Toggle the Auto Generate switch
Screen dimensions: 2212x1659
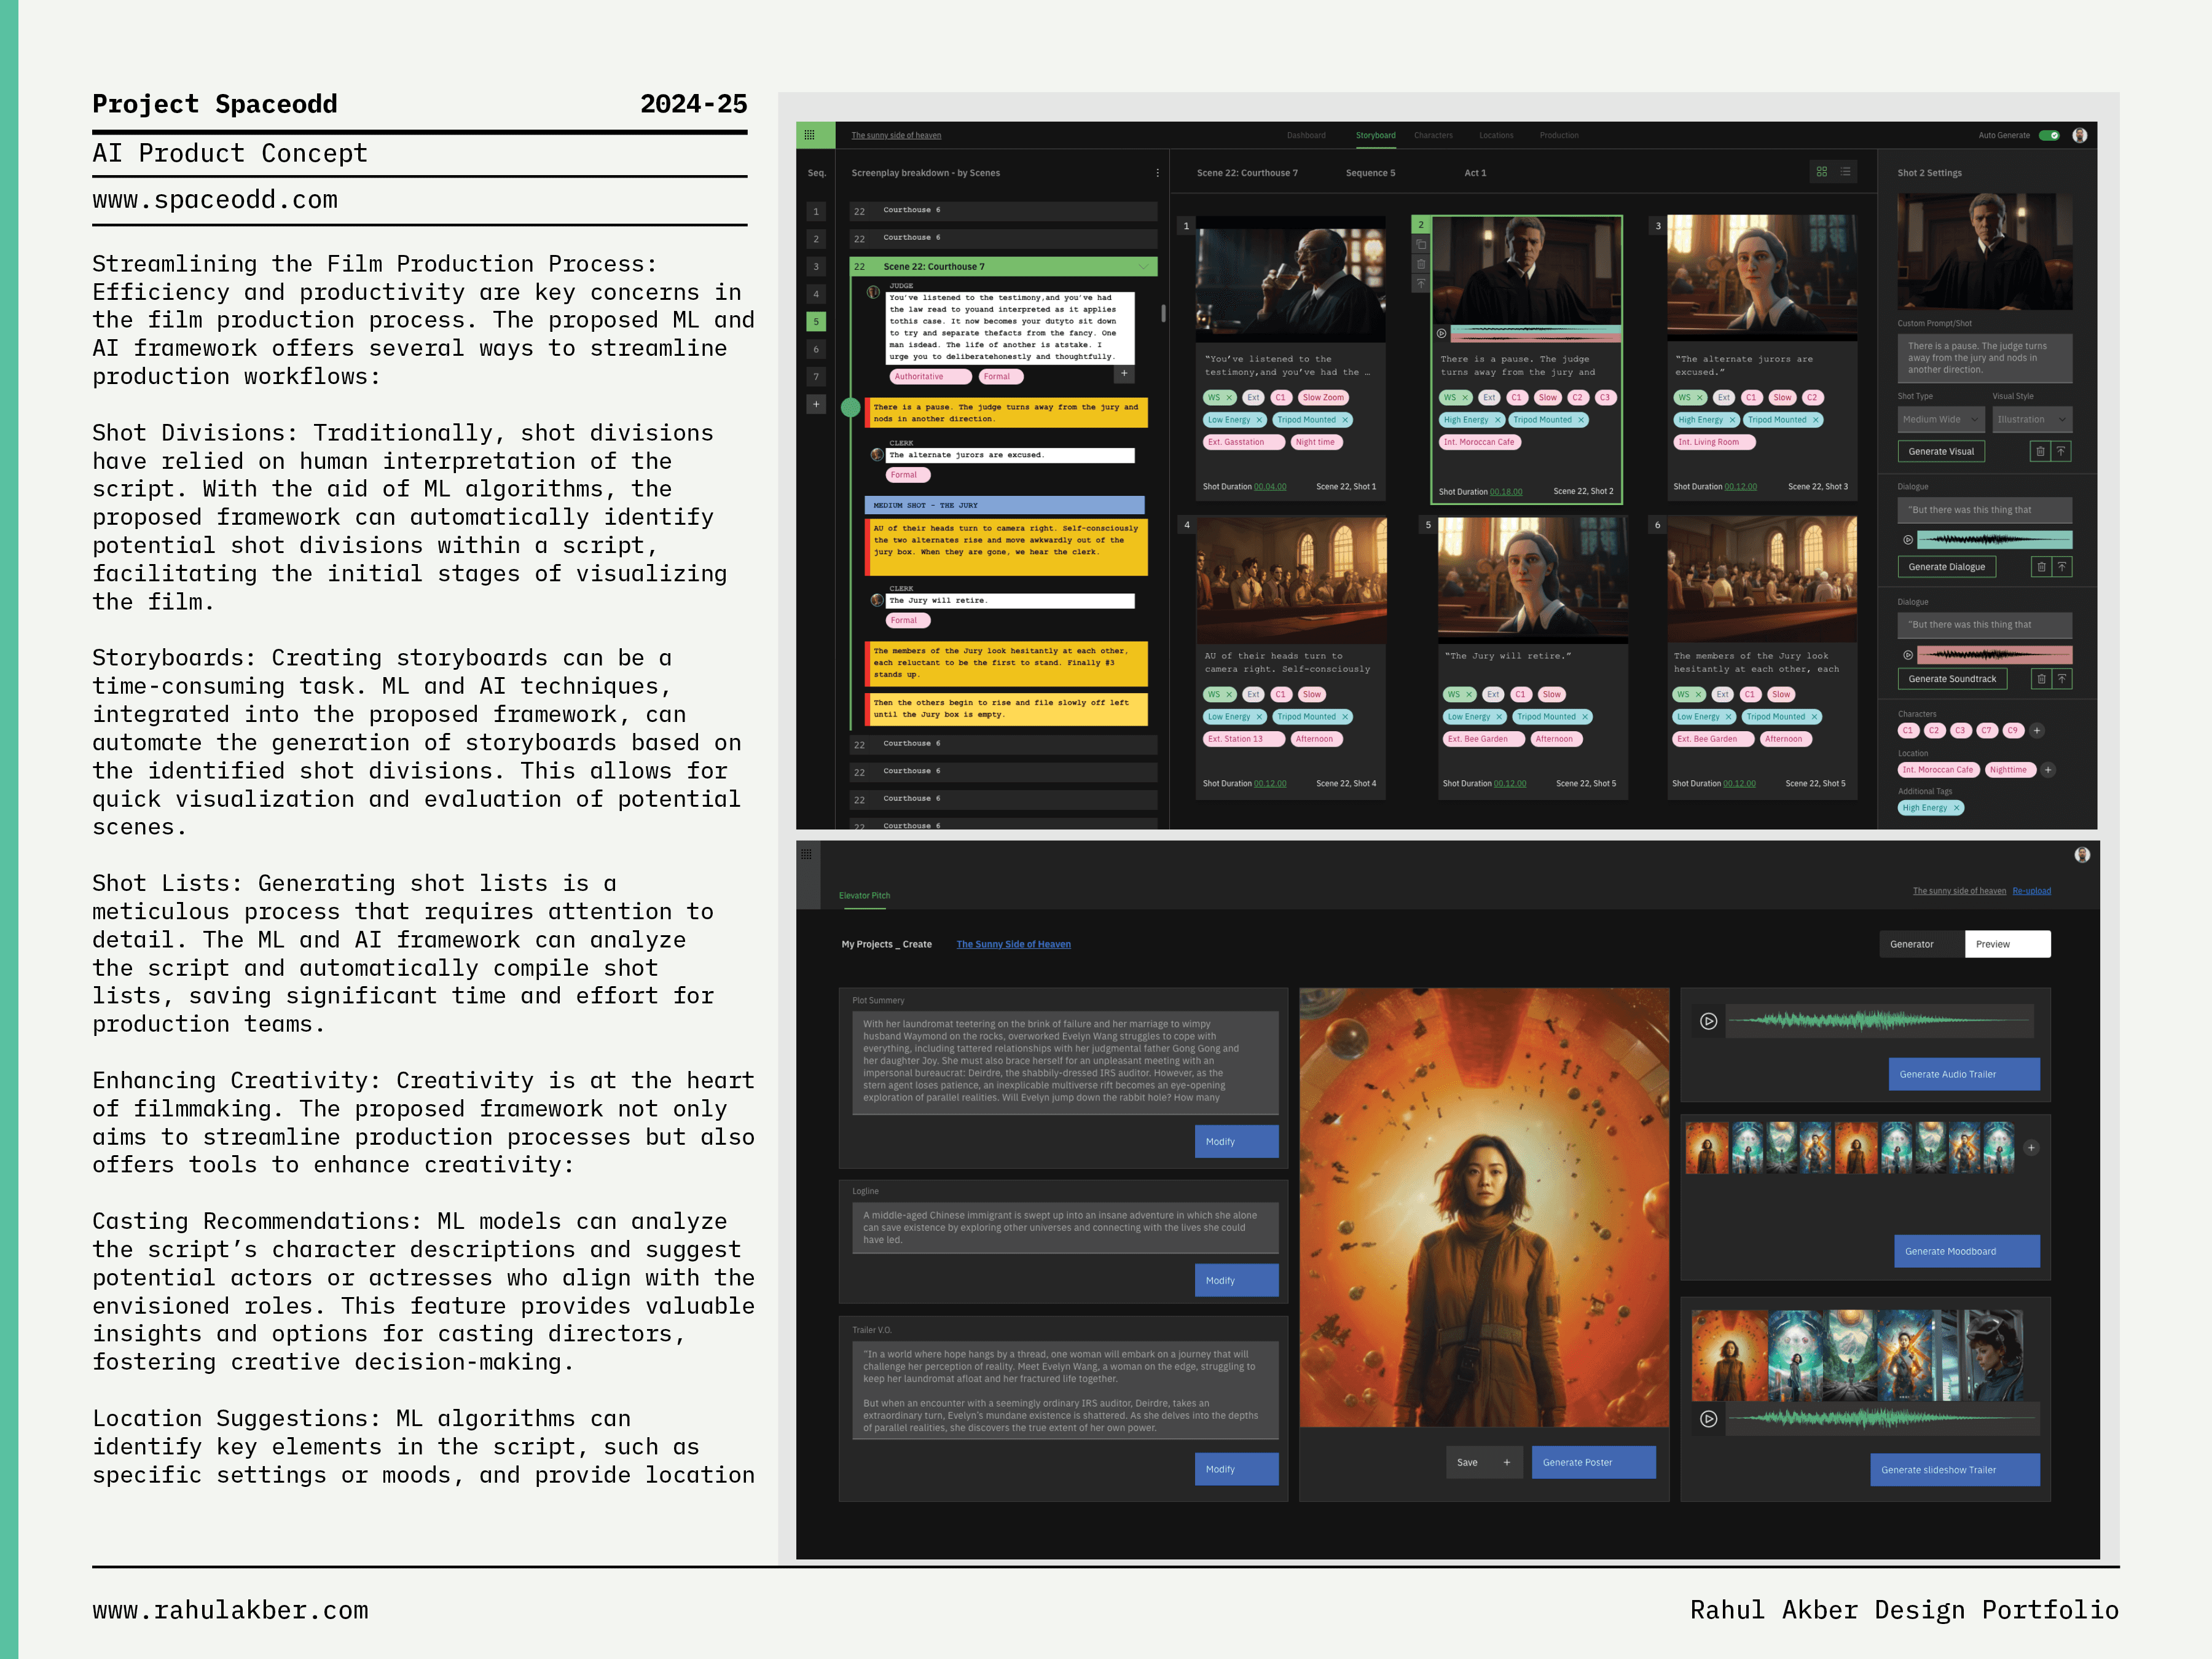[x=2049, y=135]
